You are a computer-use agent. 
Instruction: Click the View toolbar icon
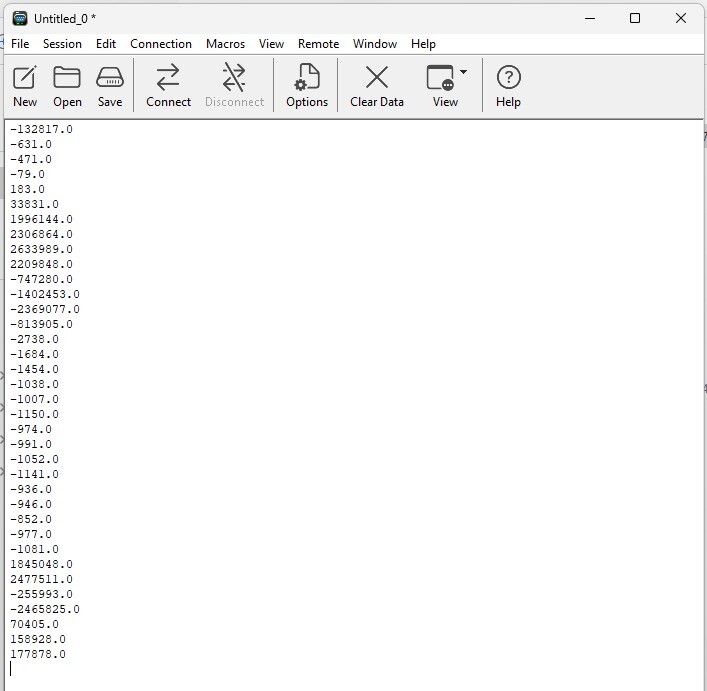tap(445, 86)
